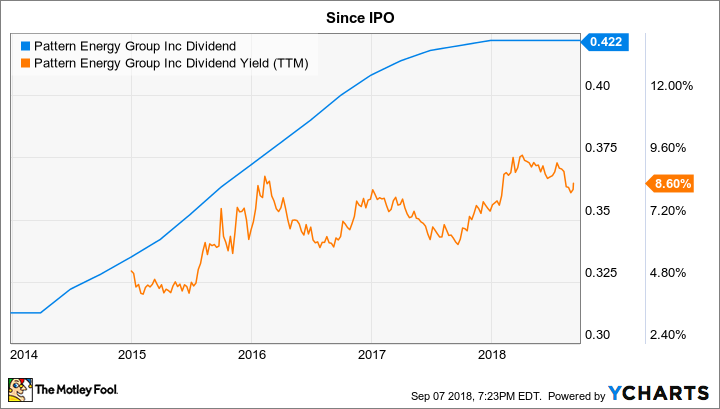Click the 2016 x-axis label
The width and height of the screenshot is (720, 409).
pyautogui.click(x=252, y=354)
